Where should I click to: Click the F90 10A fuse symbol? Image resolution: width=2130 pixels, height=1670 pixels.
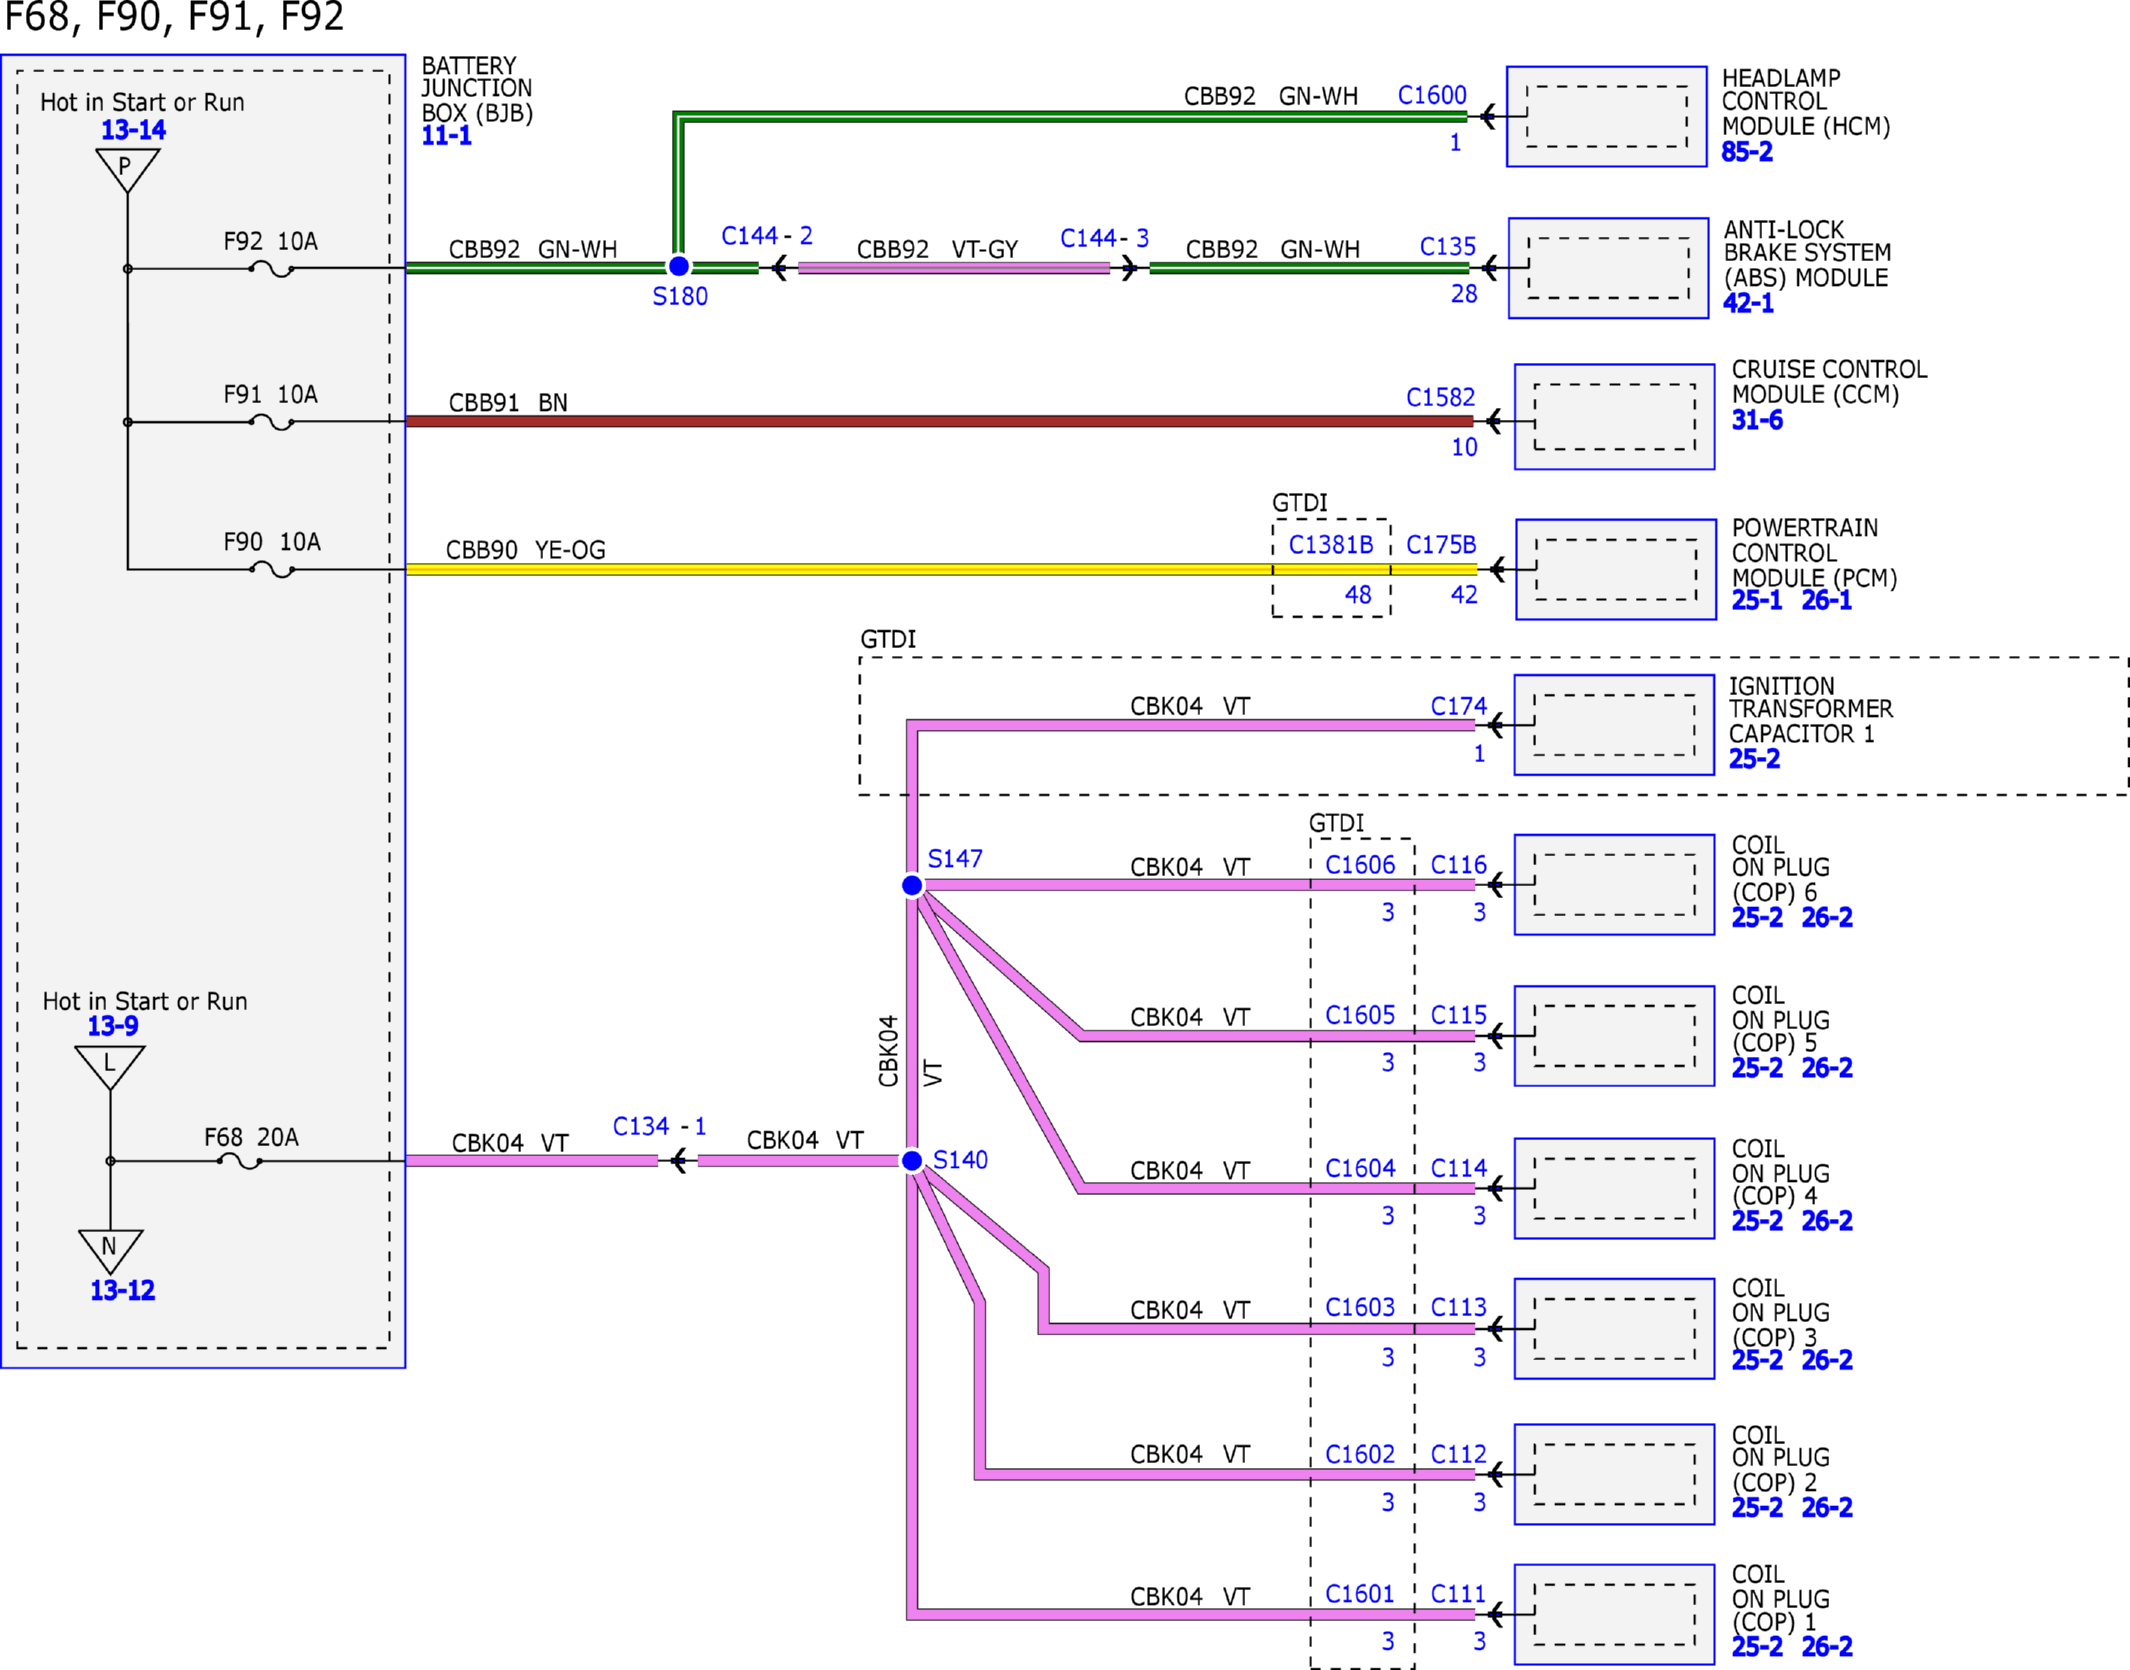(271, 569)
